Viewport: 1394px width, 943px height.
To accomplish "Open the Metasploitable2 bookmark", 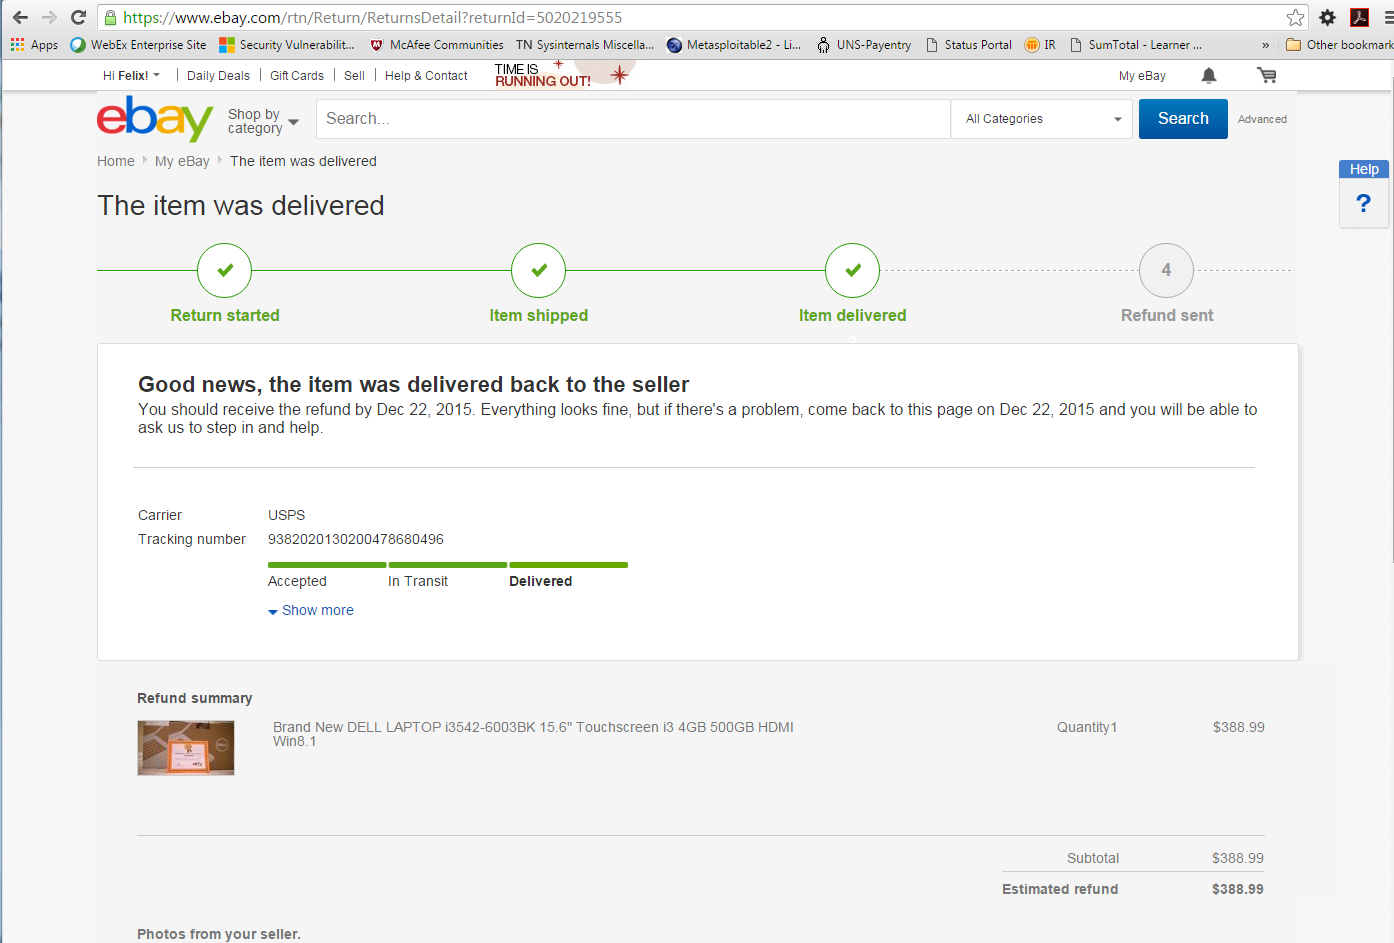I will click(x=734, y=45).
